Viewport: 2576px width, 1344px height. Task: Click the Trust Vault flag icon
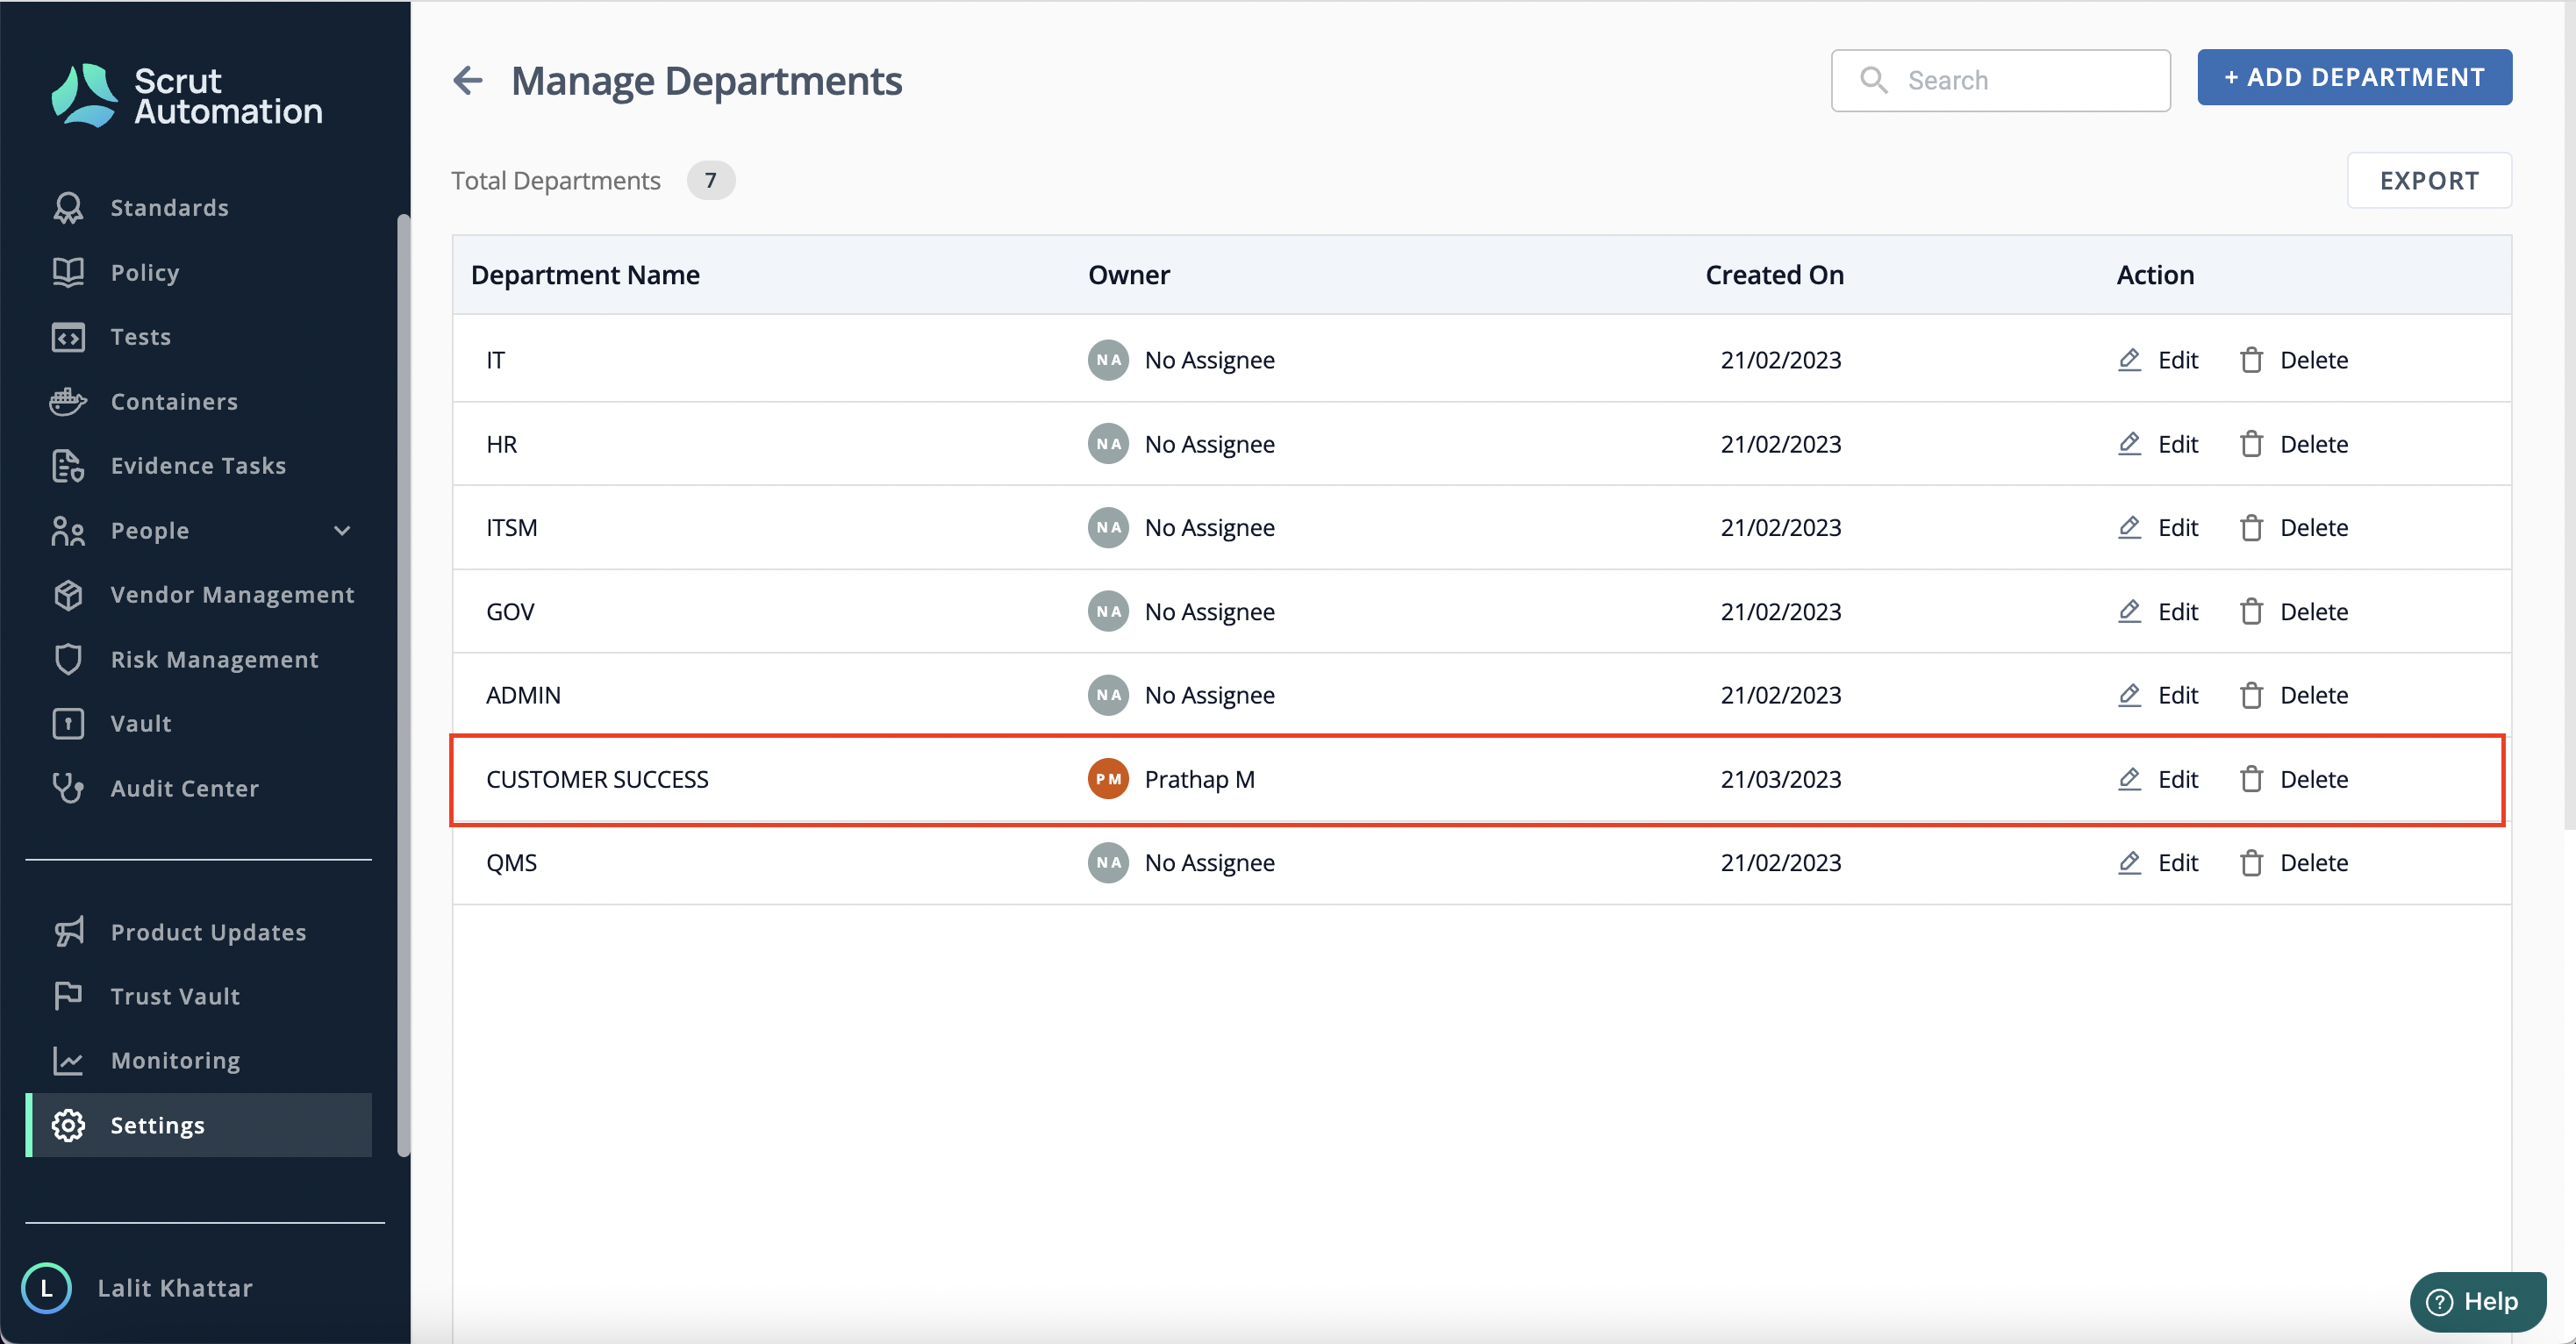pos(68,996)
